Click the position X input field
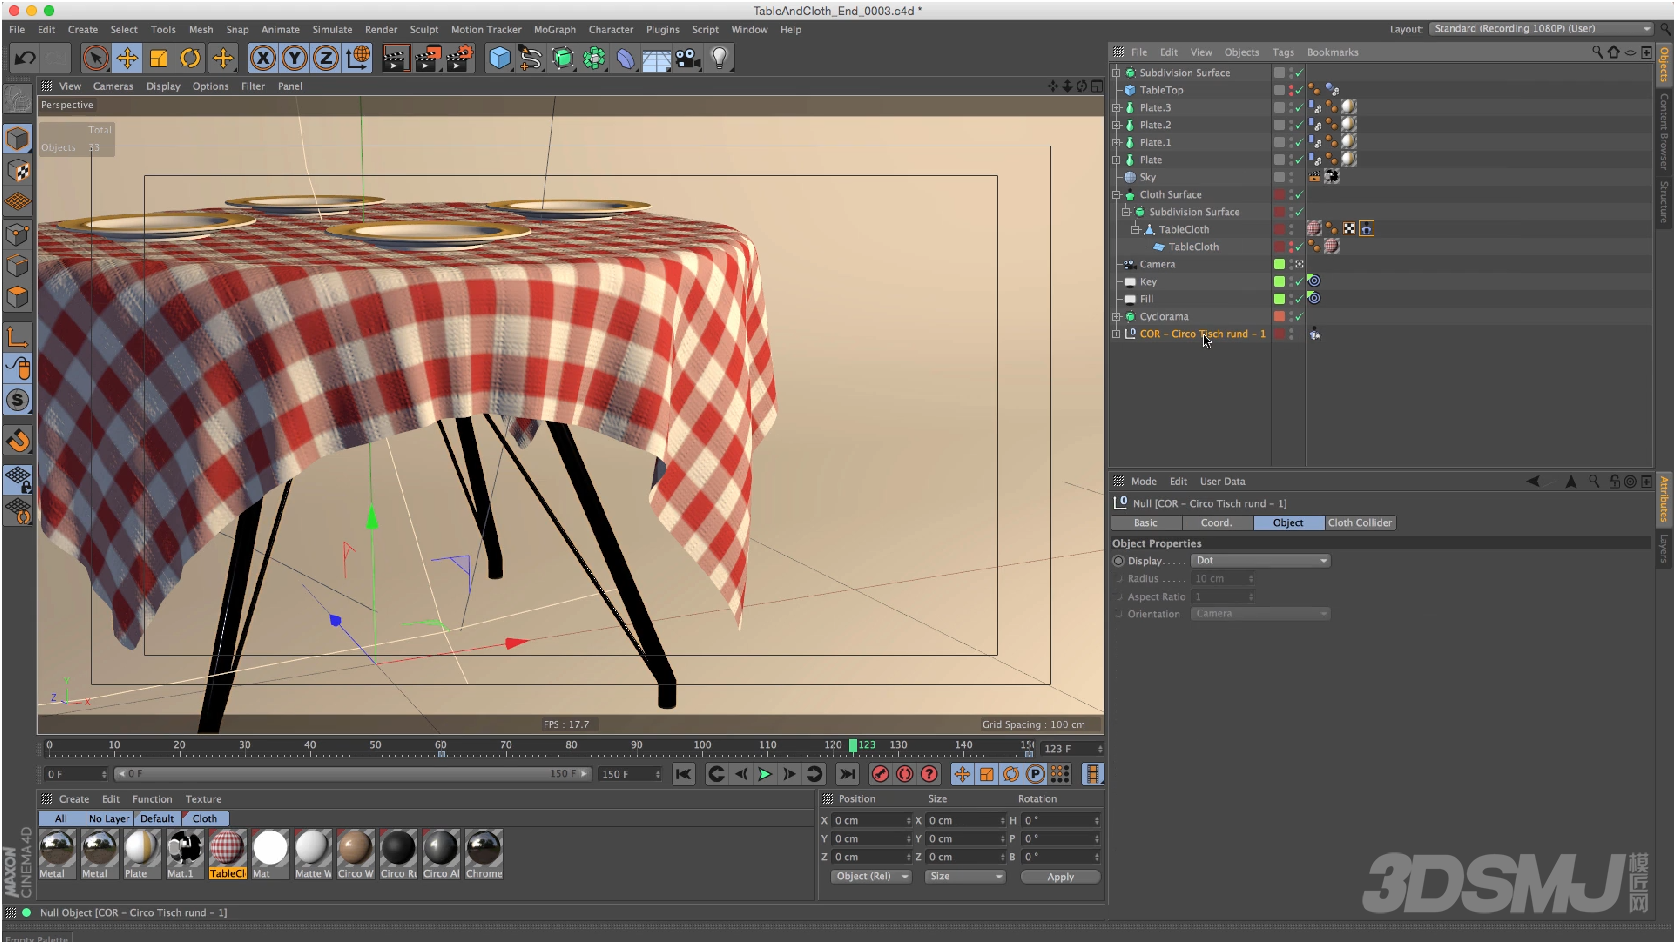The image size is (1676, 944). (x=872, y=821)
